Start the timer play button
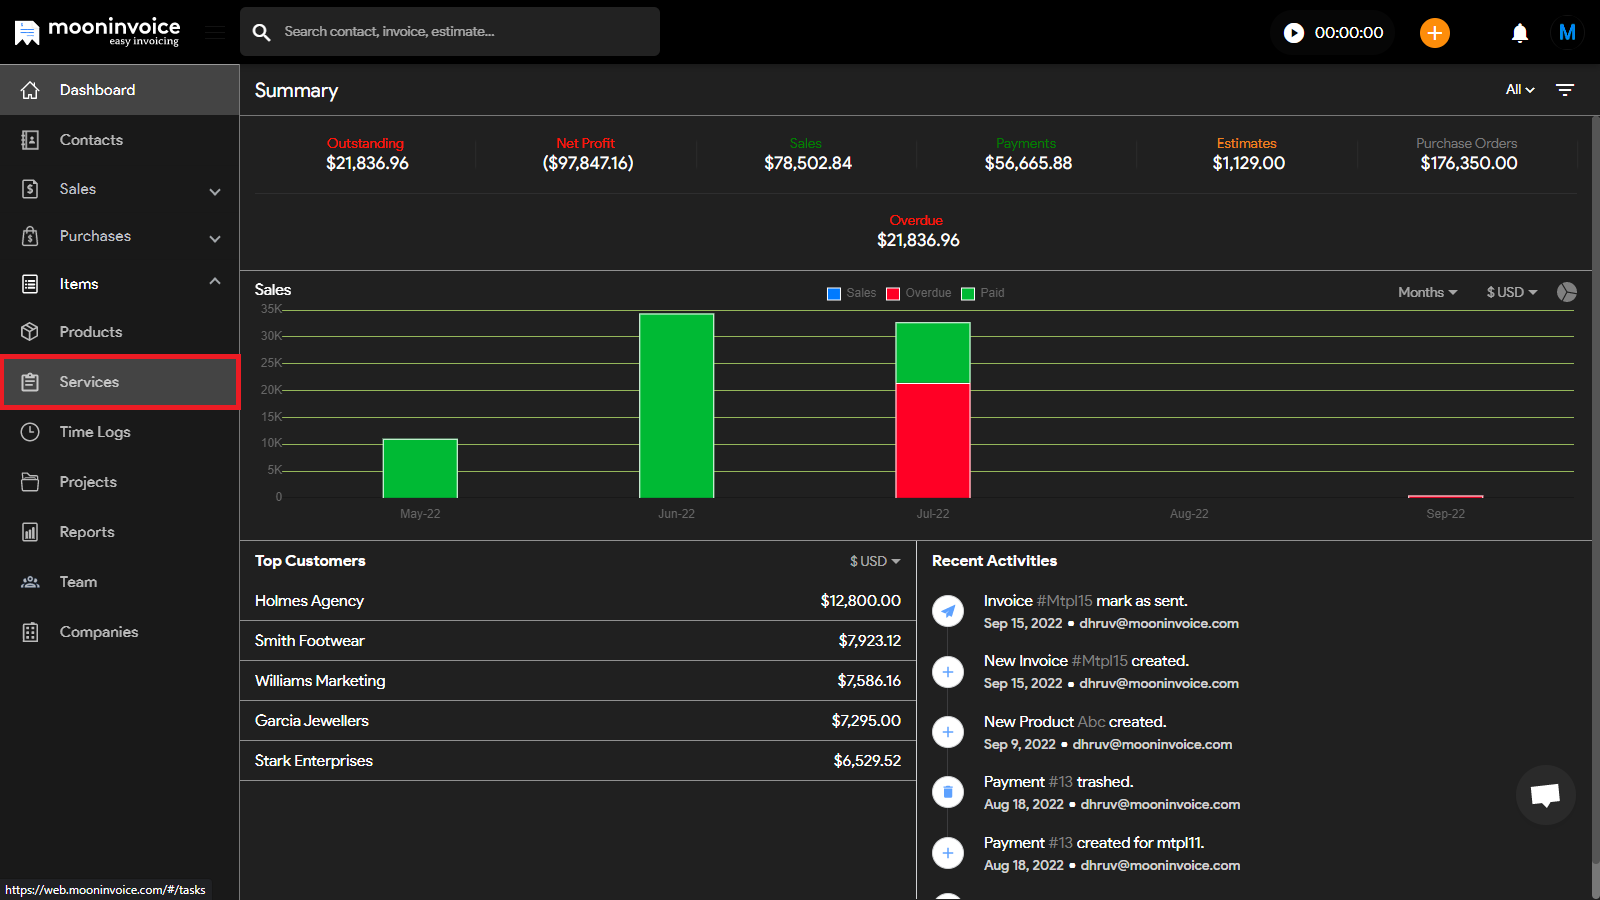Viewport: 1600px width, 900px height. 1294,33
